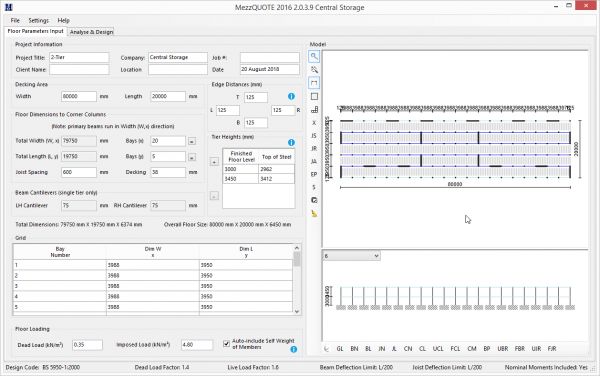Select Dim W cell for bay 1

click(x=153, y=265)
